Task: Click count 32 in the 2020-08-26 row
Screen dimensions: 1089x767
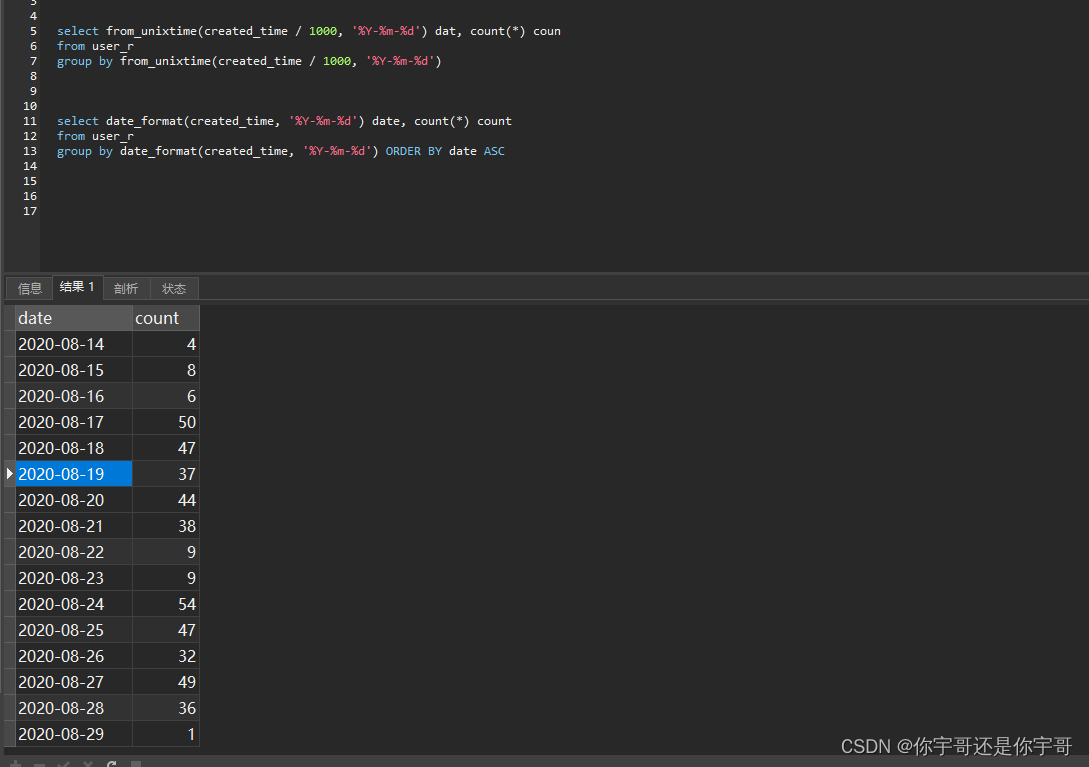Action: (166, 656)
